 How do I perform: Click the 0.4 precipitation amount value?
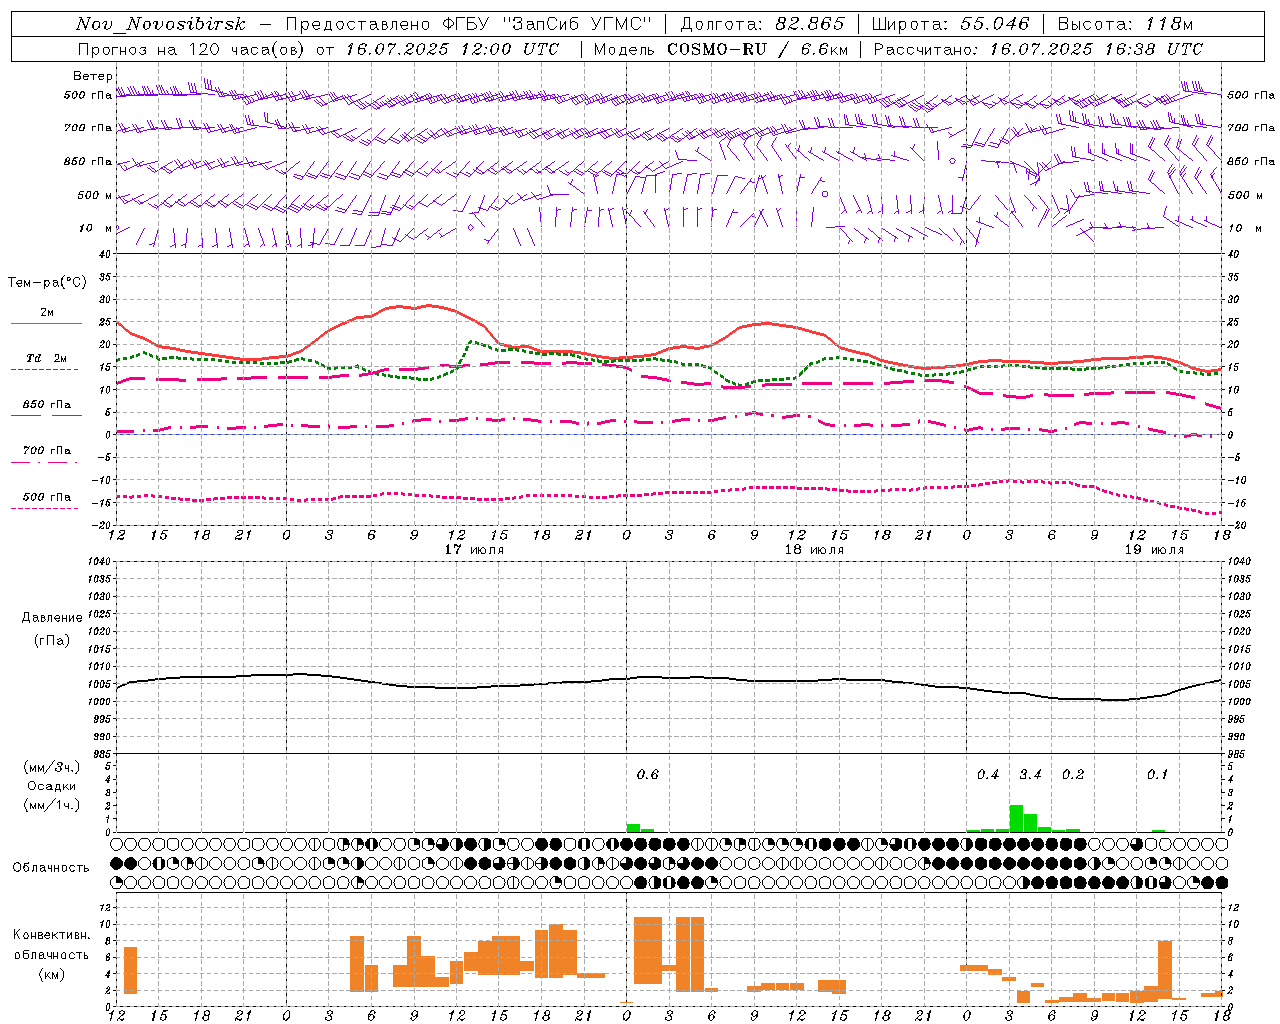(988, 775)
